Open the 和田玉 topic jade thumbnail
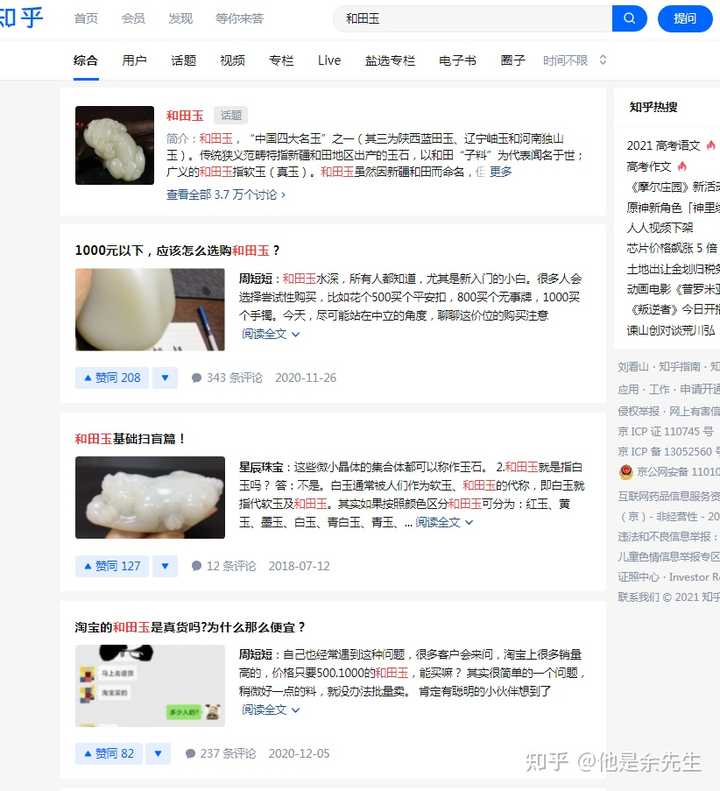The image size is (720, 791). click(x=115, y=145)
